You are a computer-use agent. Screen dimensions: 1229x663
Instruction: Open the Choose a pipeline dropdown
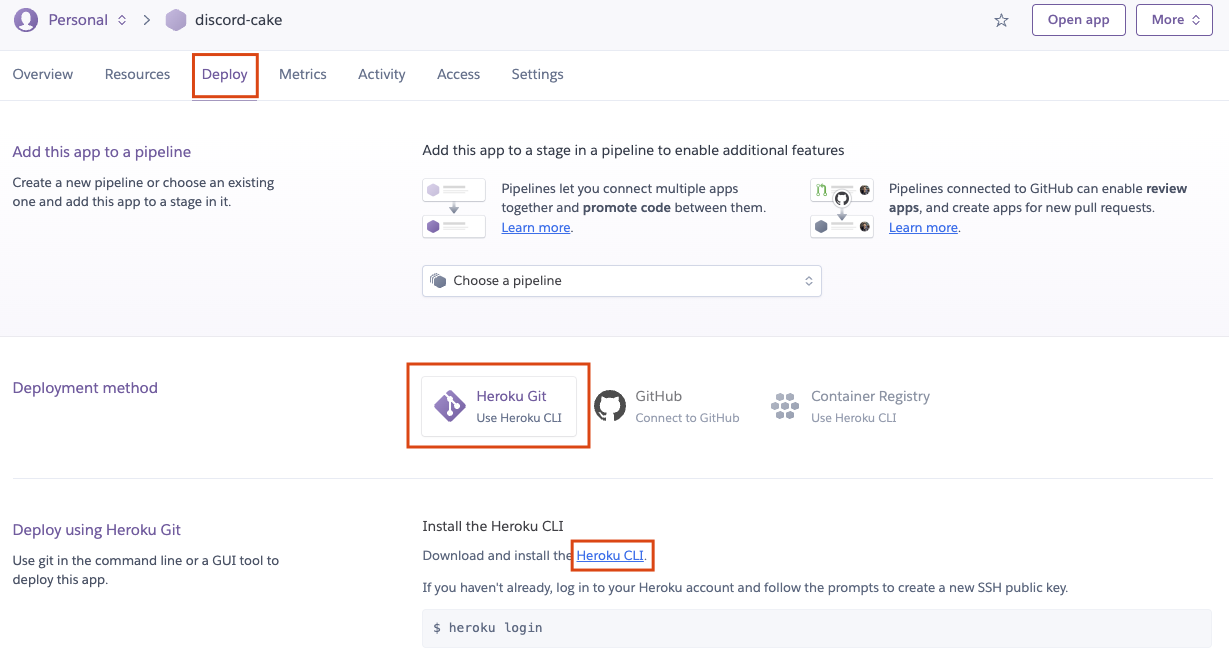622,281
